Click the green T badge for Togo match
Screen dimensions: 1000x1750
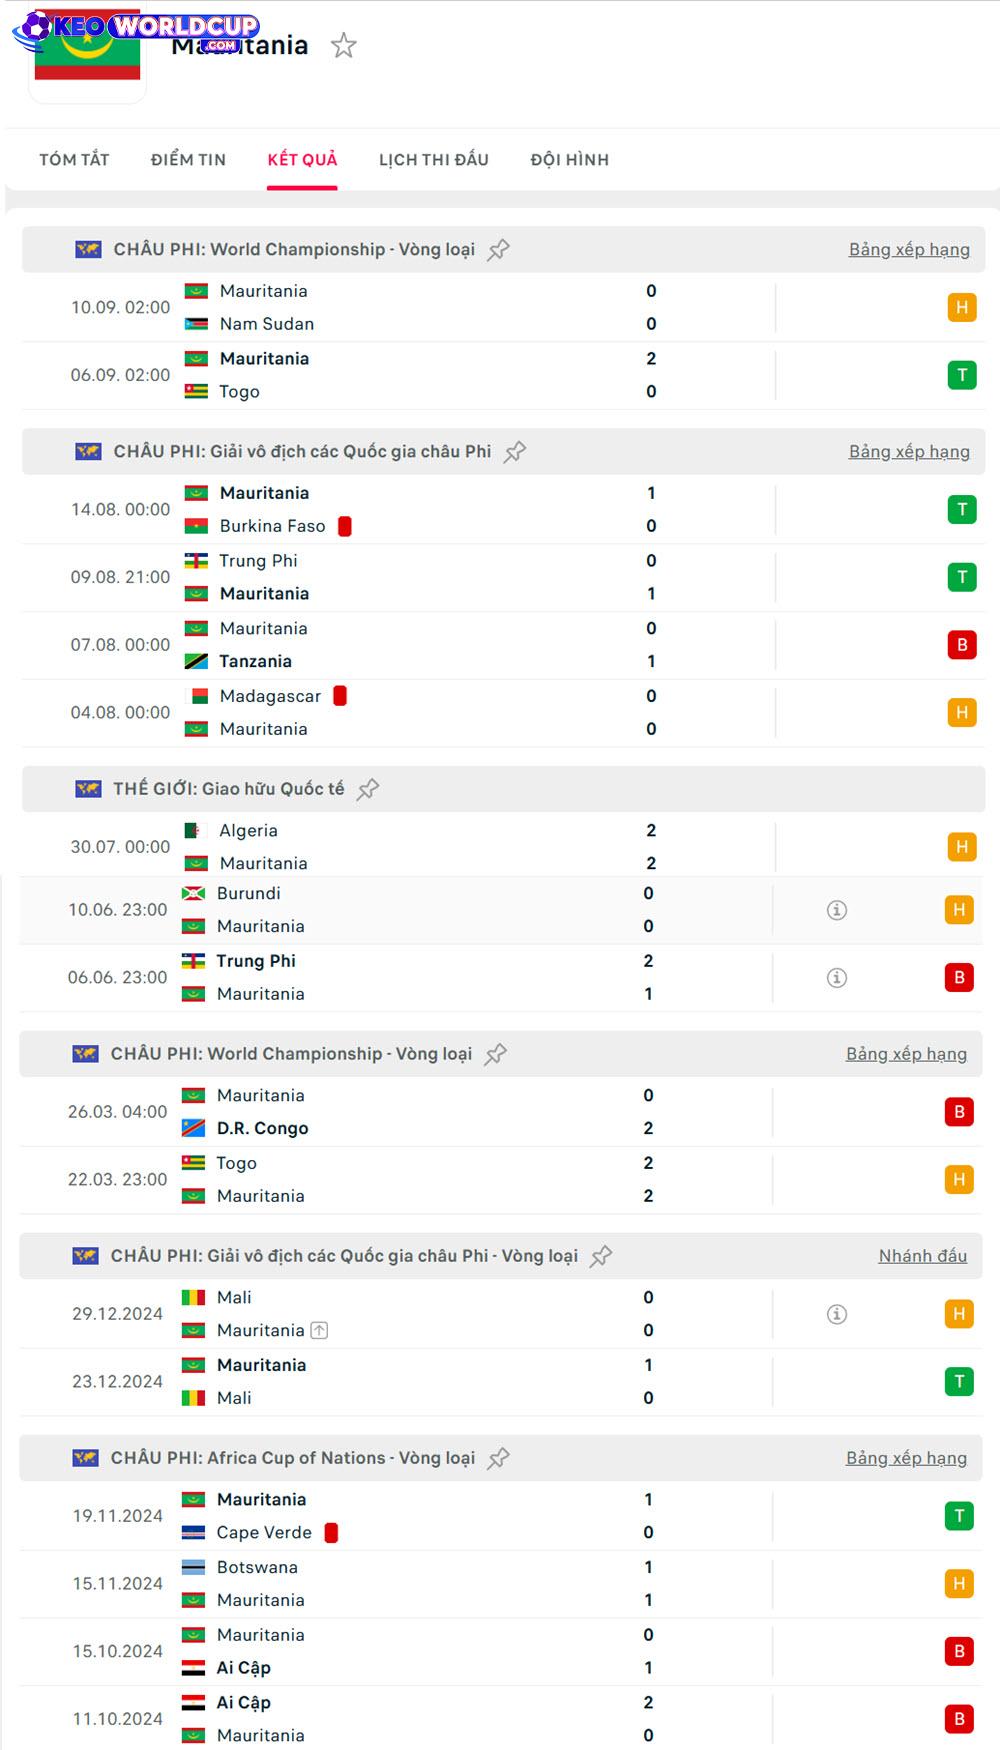[962, 375]
